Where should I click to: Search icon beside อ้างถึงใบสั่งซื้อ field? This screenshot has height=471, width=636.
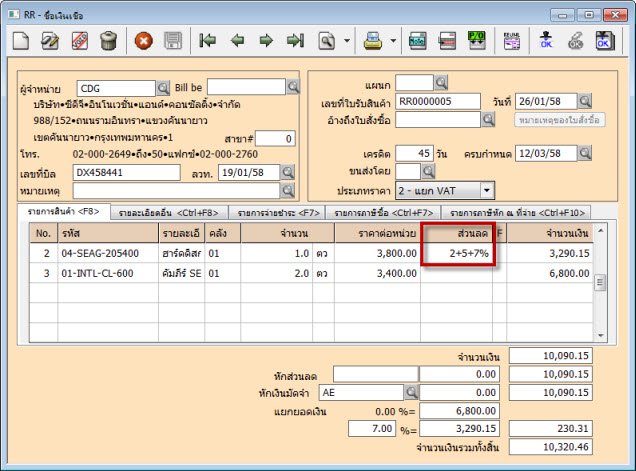click(488, 119)
